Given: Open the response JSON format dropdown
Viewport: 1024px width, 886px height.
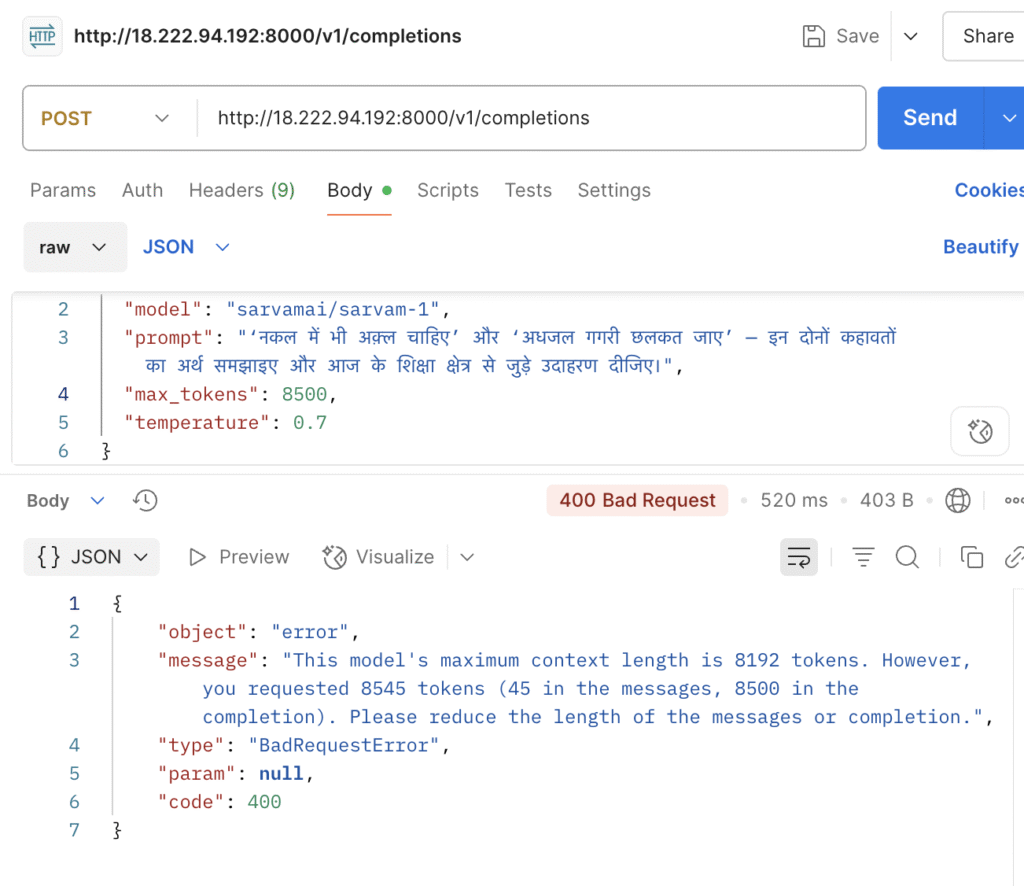Looking at the screenshot, I should [x=92, y=557].
